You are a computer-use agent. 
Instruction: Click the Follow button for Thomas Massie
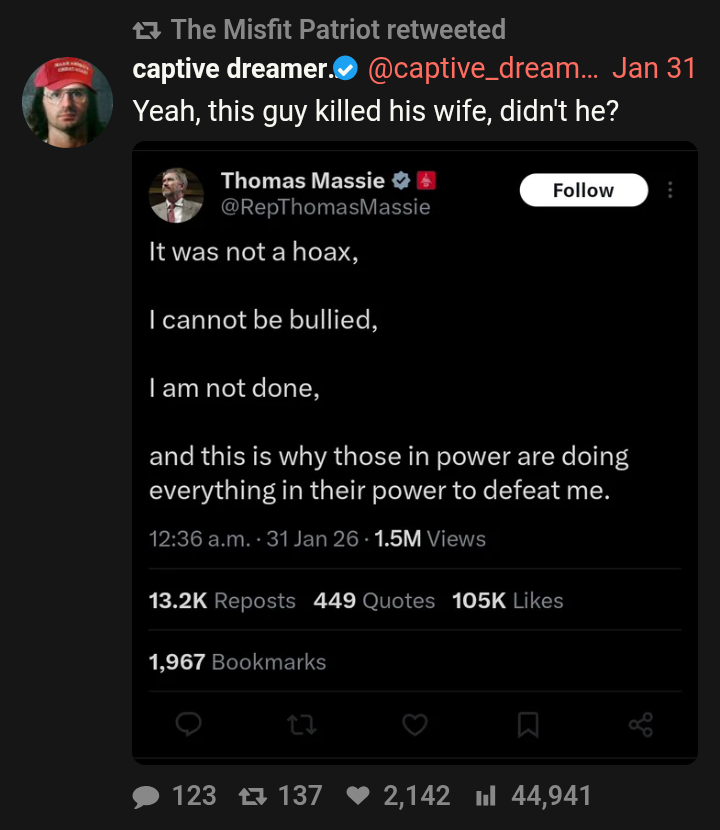coord(583,190)
